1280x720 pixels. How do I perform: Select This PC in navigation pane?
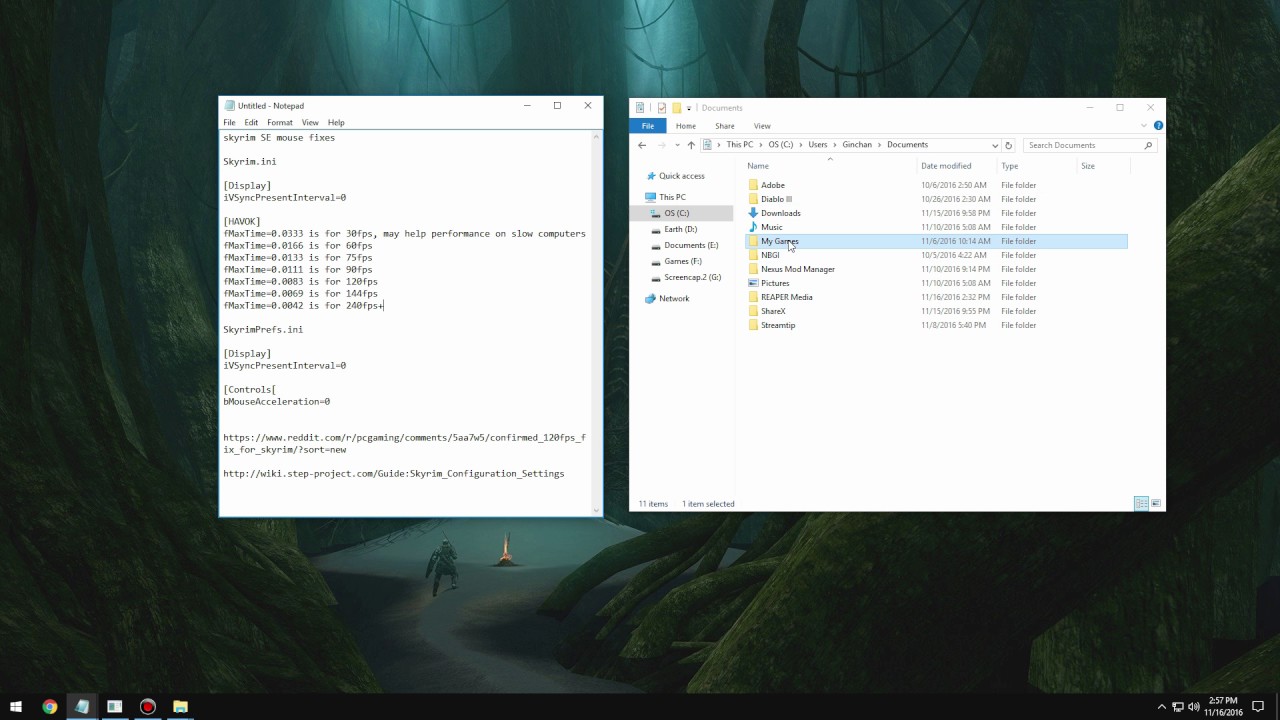point(672,197)
